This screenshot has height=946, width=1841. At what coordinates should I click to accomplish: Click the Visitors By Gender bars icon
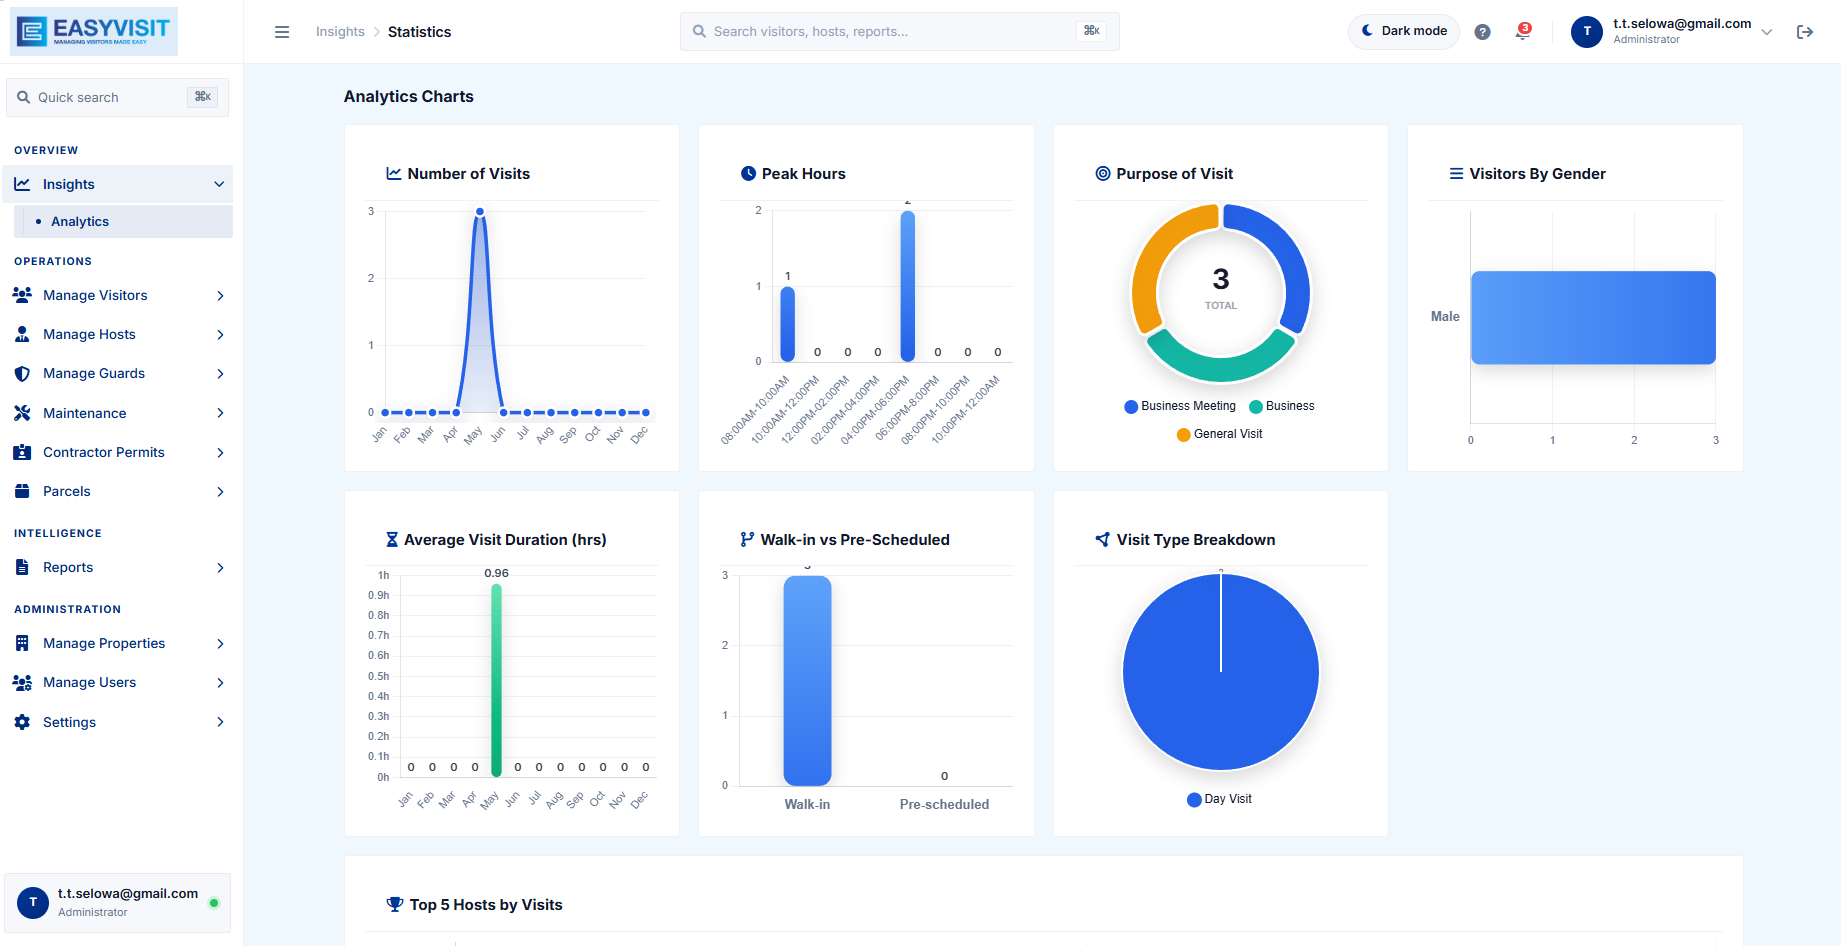tap(1457, 173)
